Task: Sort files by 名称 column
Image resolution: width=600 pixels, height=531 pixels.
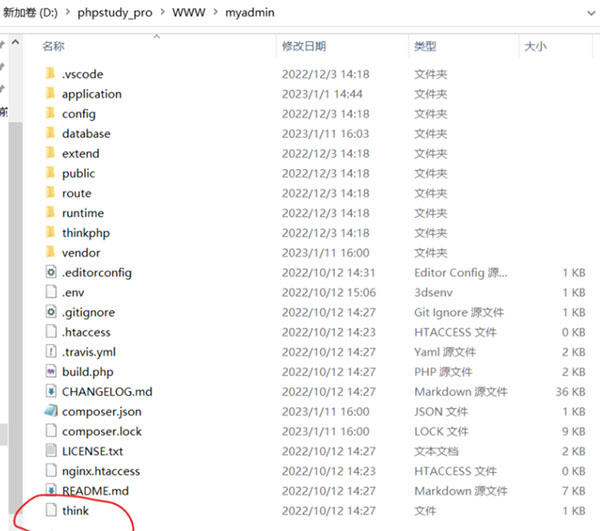Action: 54,46
